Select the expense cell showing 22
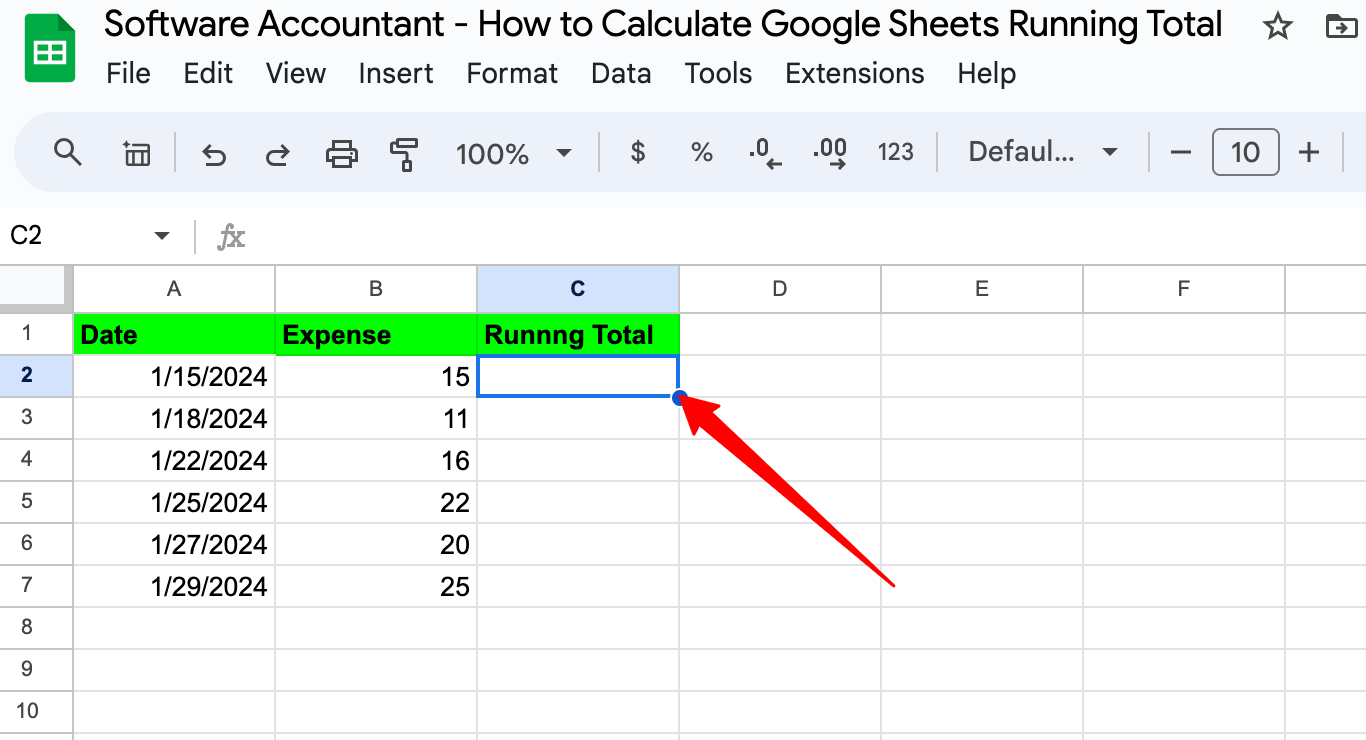This screenshot has height=740, width=1366. click(x=376, y=502)
